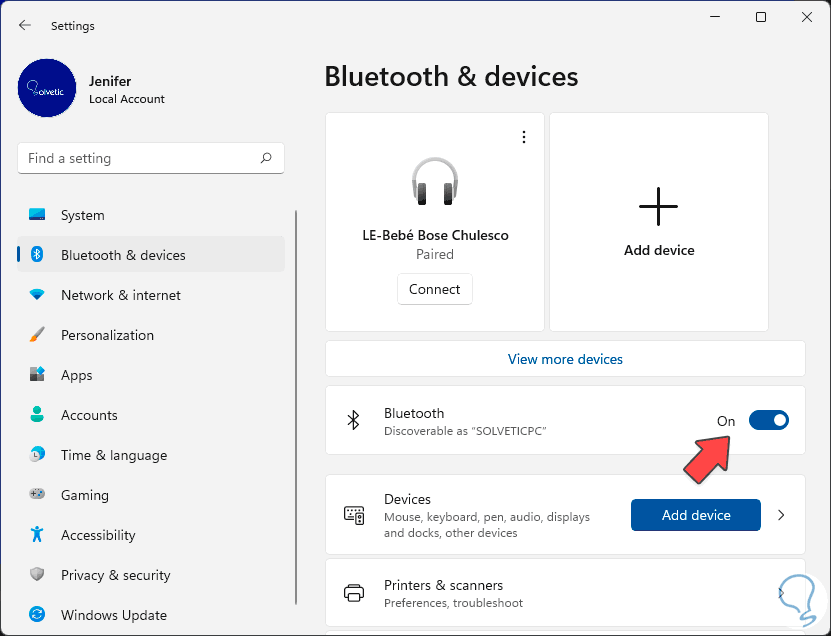This screenshot has height=636, width=831.
Task: Click the back arrow in Settings header
Action: (25, 25)
